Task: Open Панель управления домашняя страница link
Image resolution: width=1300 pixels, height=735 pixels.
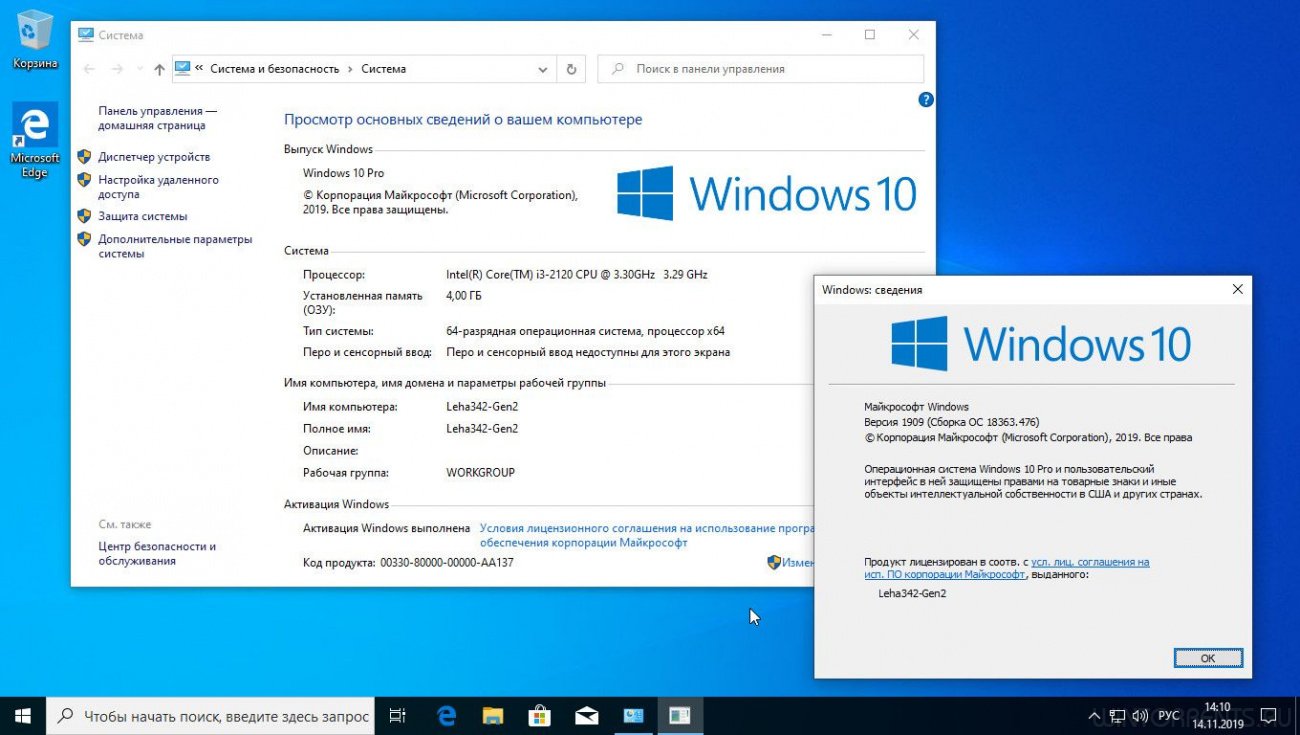Action: coord(157,118)
